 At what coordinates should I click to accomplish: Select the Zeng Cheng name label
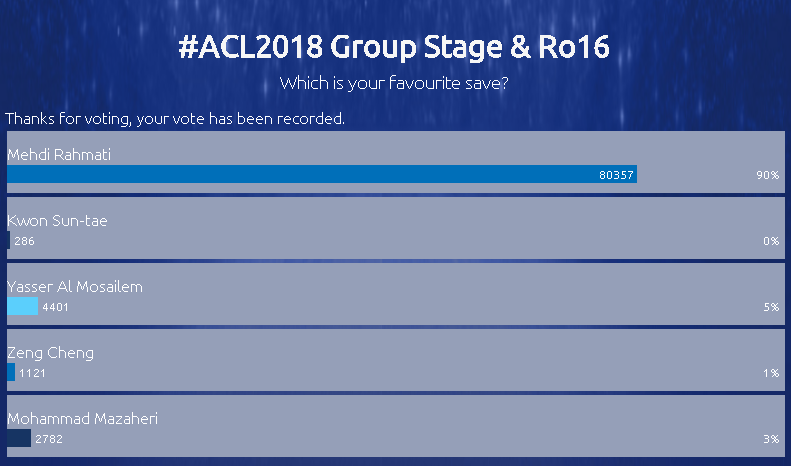[50, 353]
